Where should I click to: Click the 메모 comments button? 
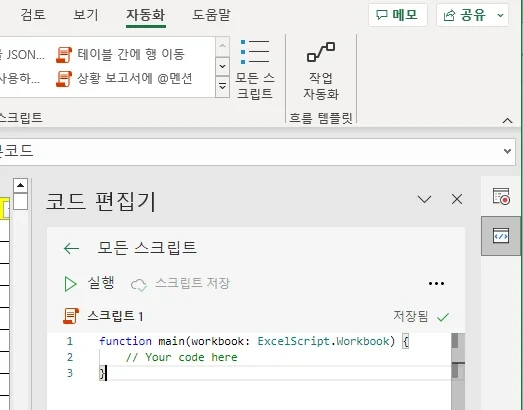tap(398, 15)
